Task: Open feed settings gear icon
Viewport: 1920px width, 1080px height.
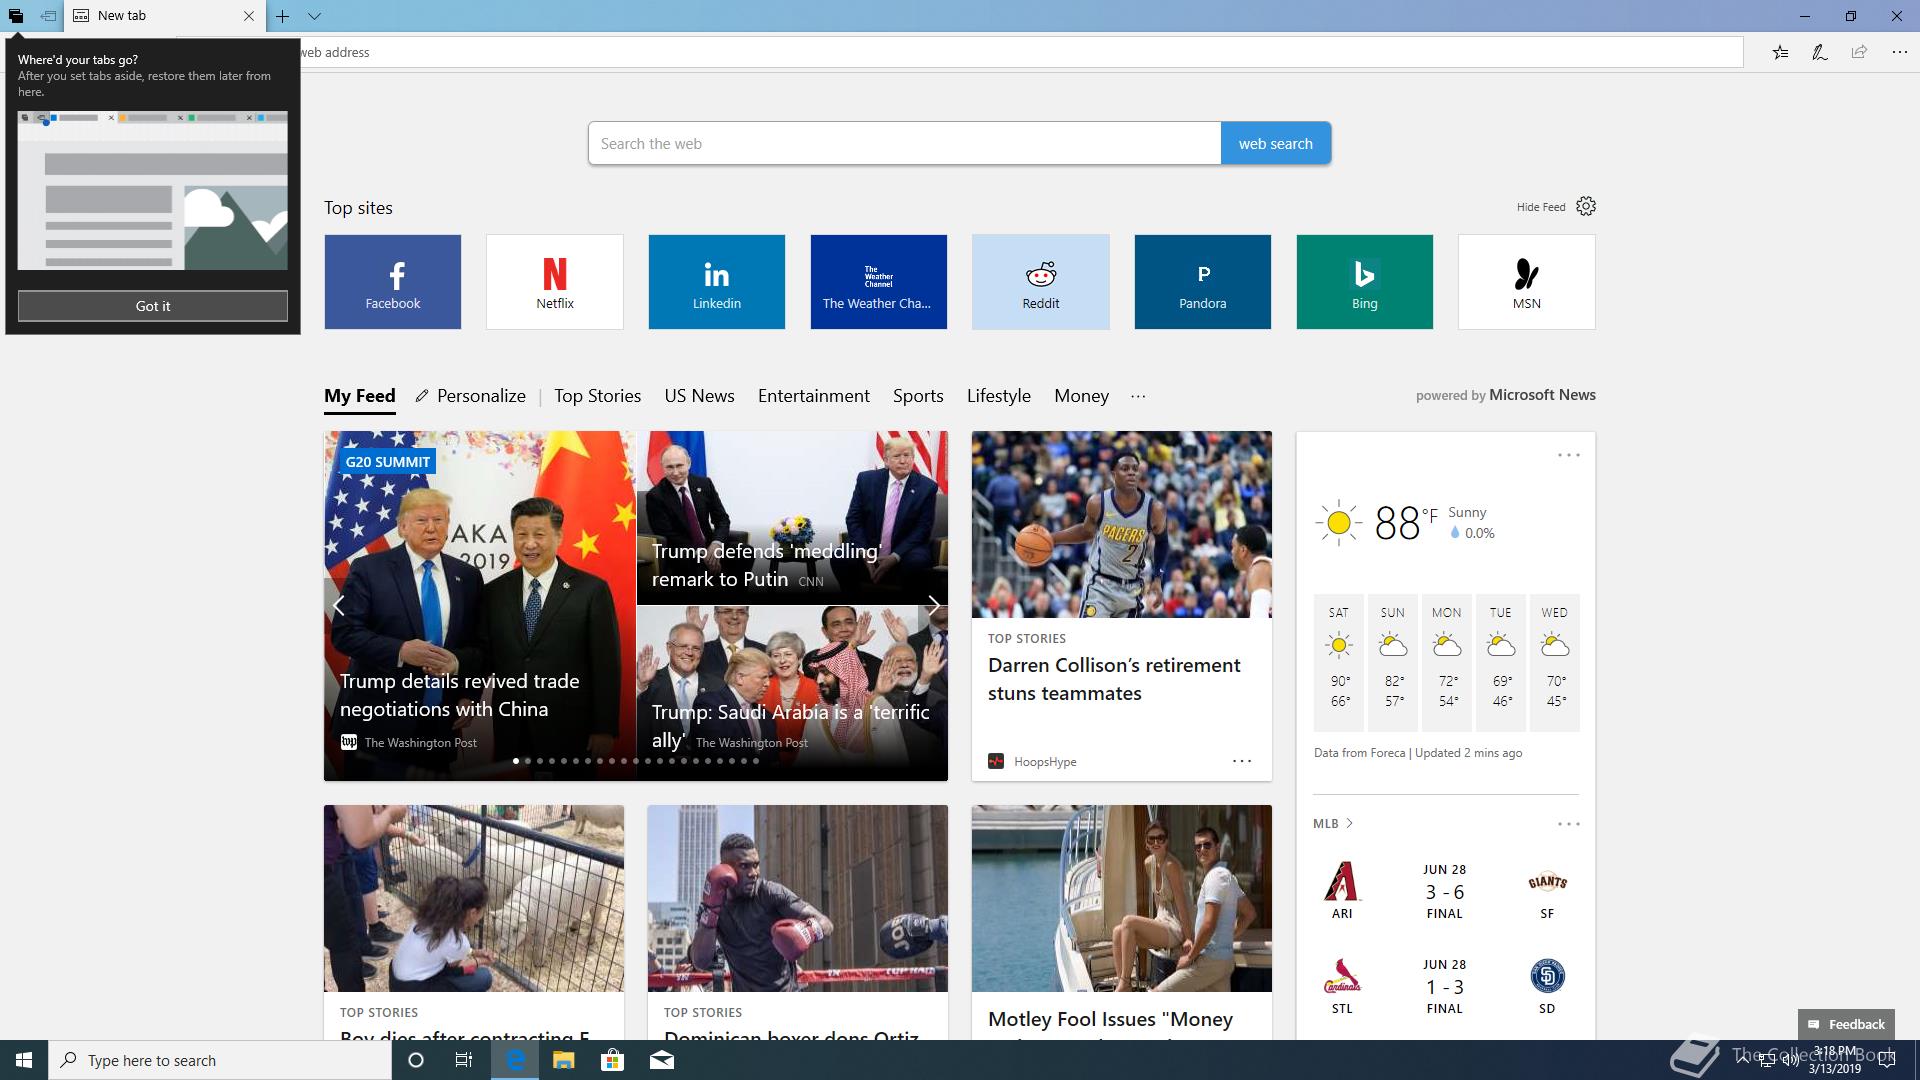Action: click(x=1586, y=206)
